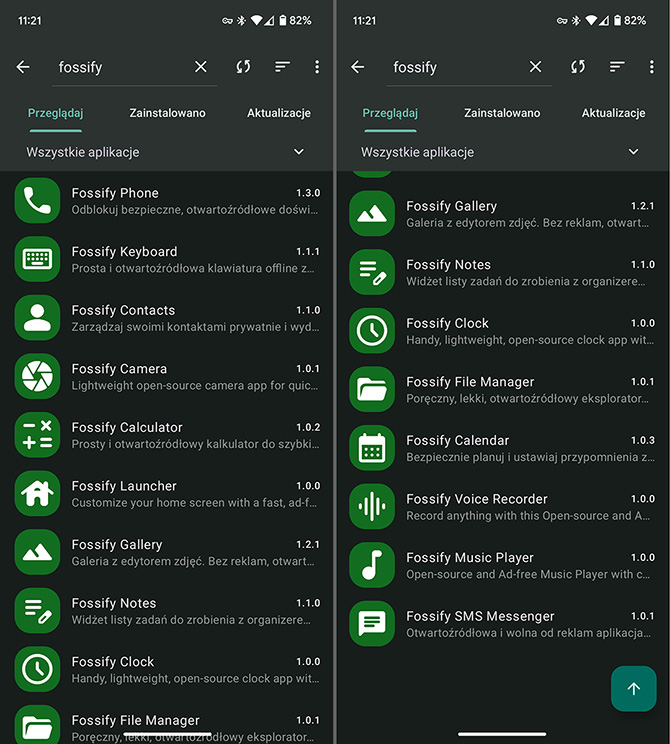Open overflow menu in left screen

(x=317, y=67)
